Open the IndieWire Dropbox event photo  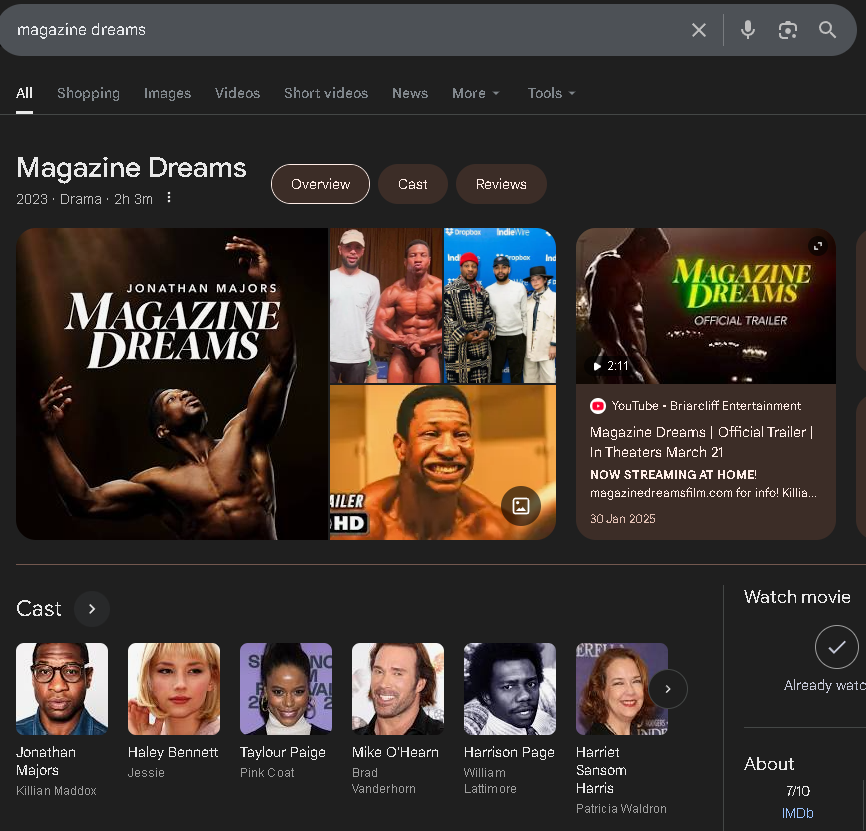point(500,305)
